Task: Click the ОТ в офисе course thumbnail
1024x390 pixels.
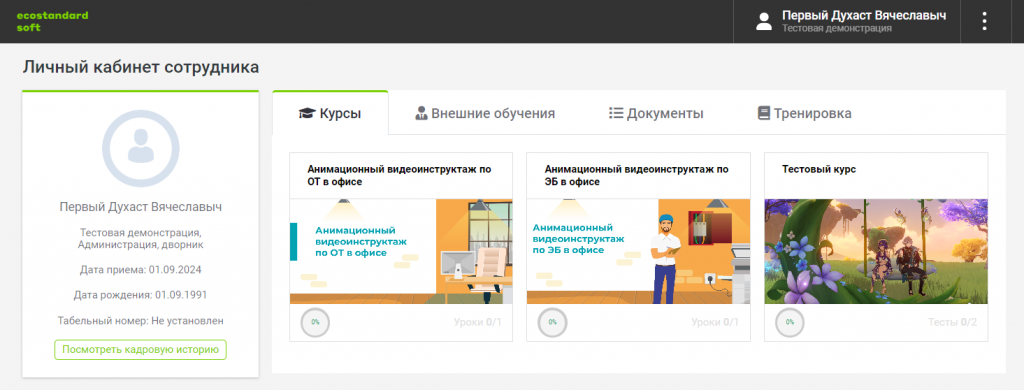Action: 401,252
